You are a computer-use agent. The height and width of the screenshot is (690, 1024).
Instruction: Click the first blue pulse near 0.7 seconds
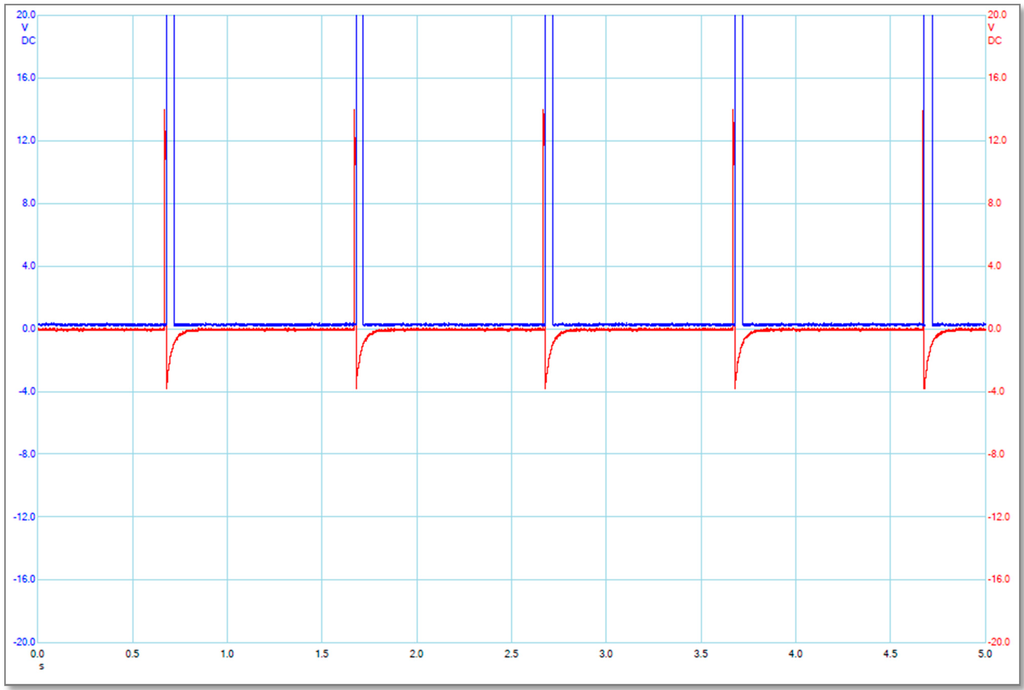pos(170,170)
